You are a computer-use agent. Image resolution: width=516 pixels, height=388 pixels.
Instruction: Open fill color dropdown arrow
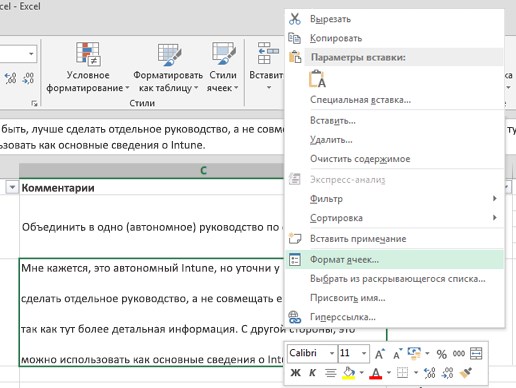(x=361, y=373)
